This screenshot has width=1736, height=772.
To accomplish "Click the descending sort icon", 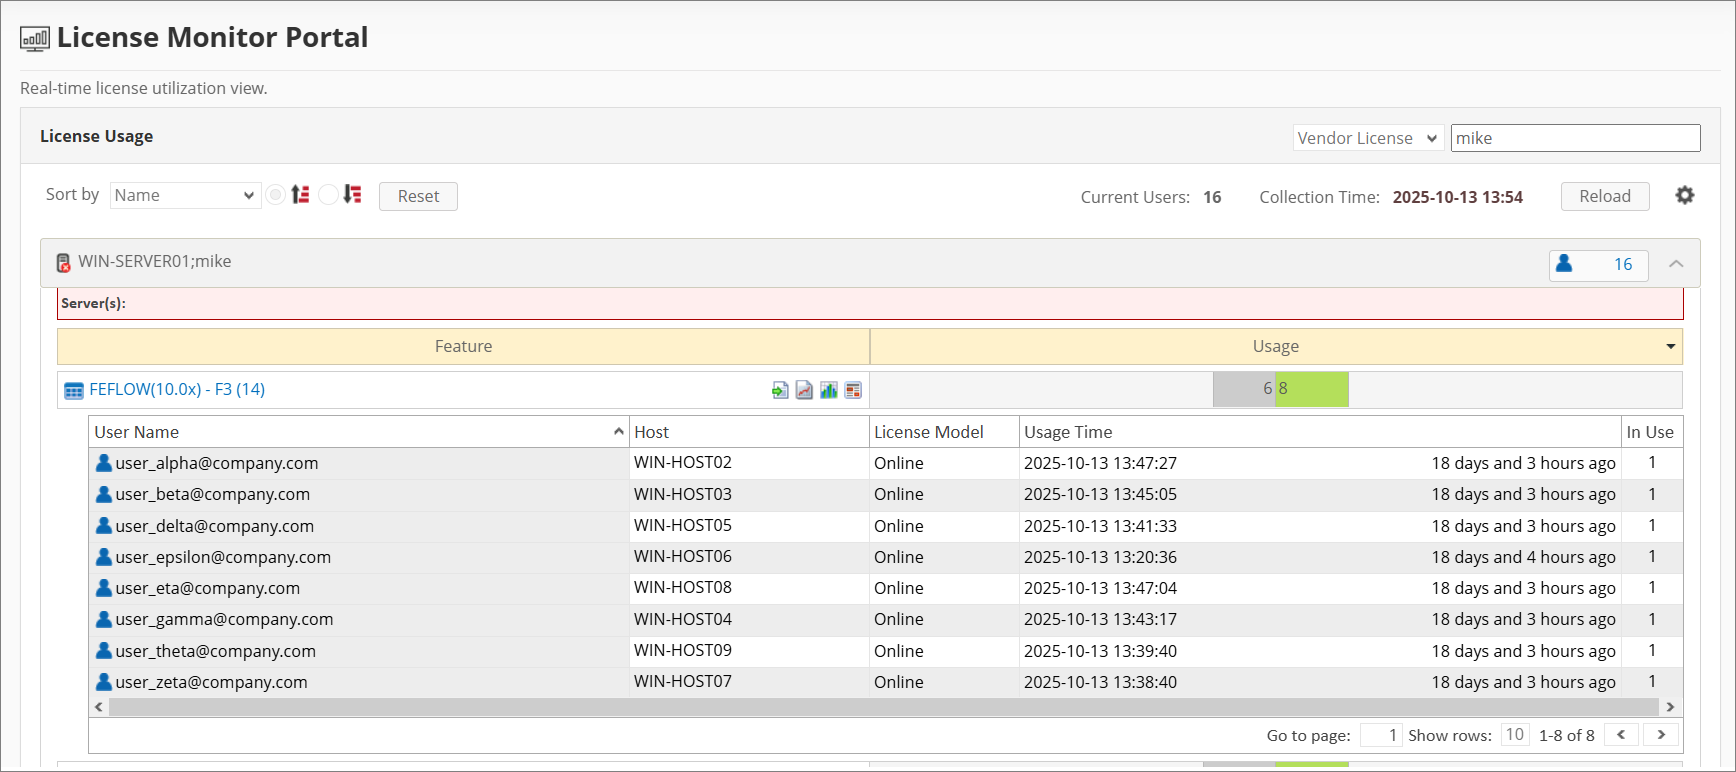I will pyautogui.click(x=352, y=195).
